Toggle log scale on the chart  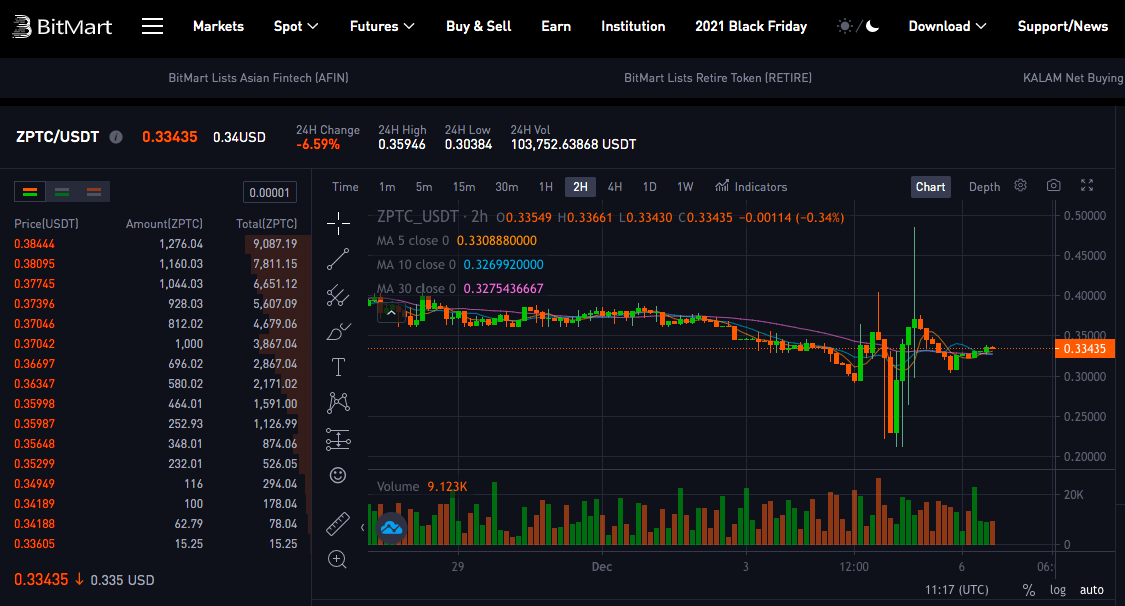1058,590
